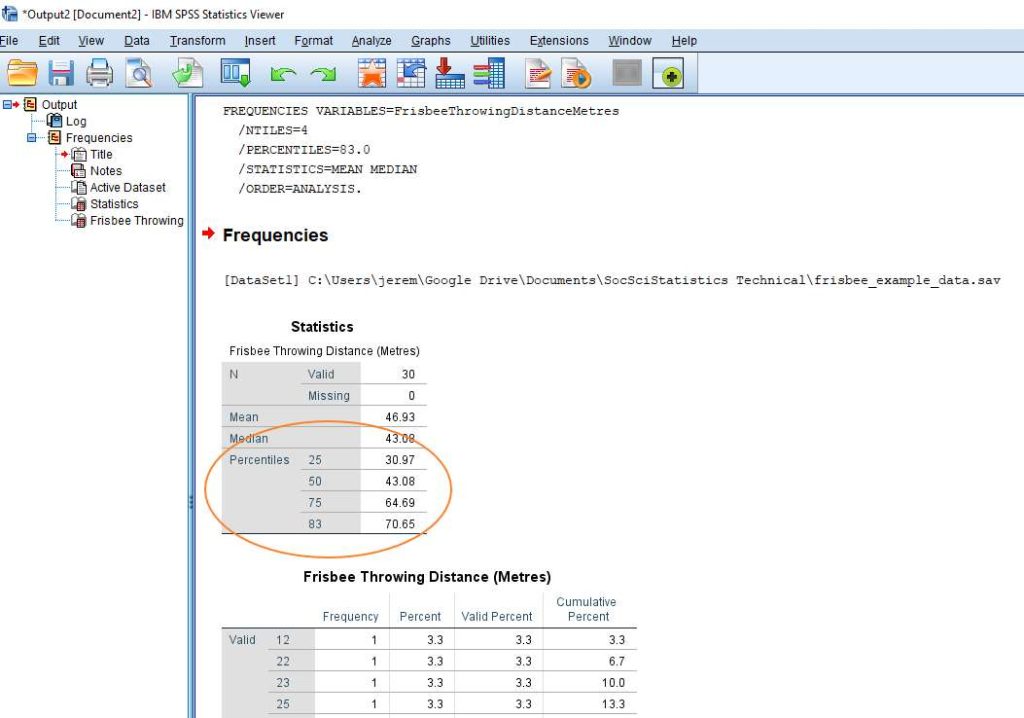This screenshot has height=718, width=1024.
Task: Collapse the Frequencies branch in the outline
Action: click(x=31, y=137)
